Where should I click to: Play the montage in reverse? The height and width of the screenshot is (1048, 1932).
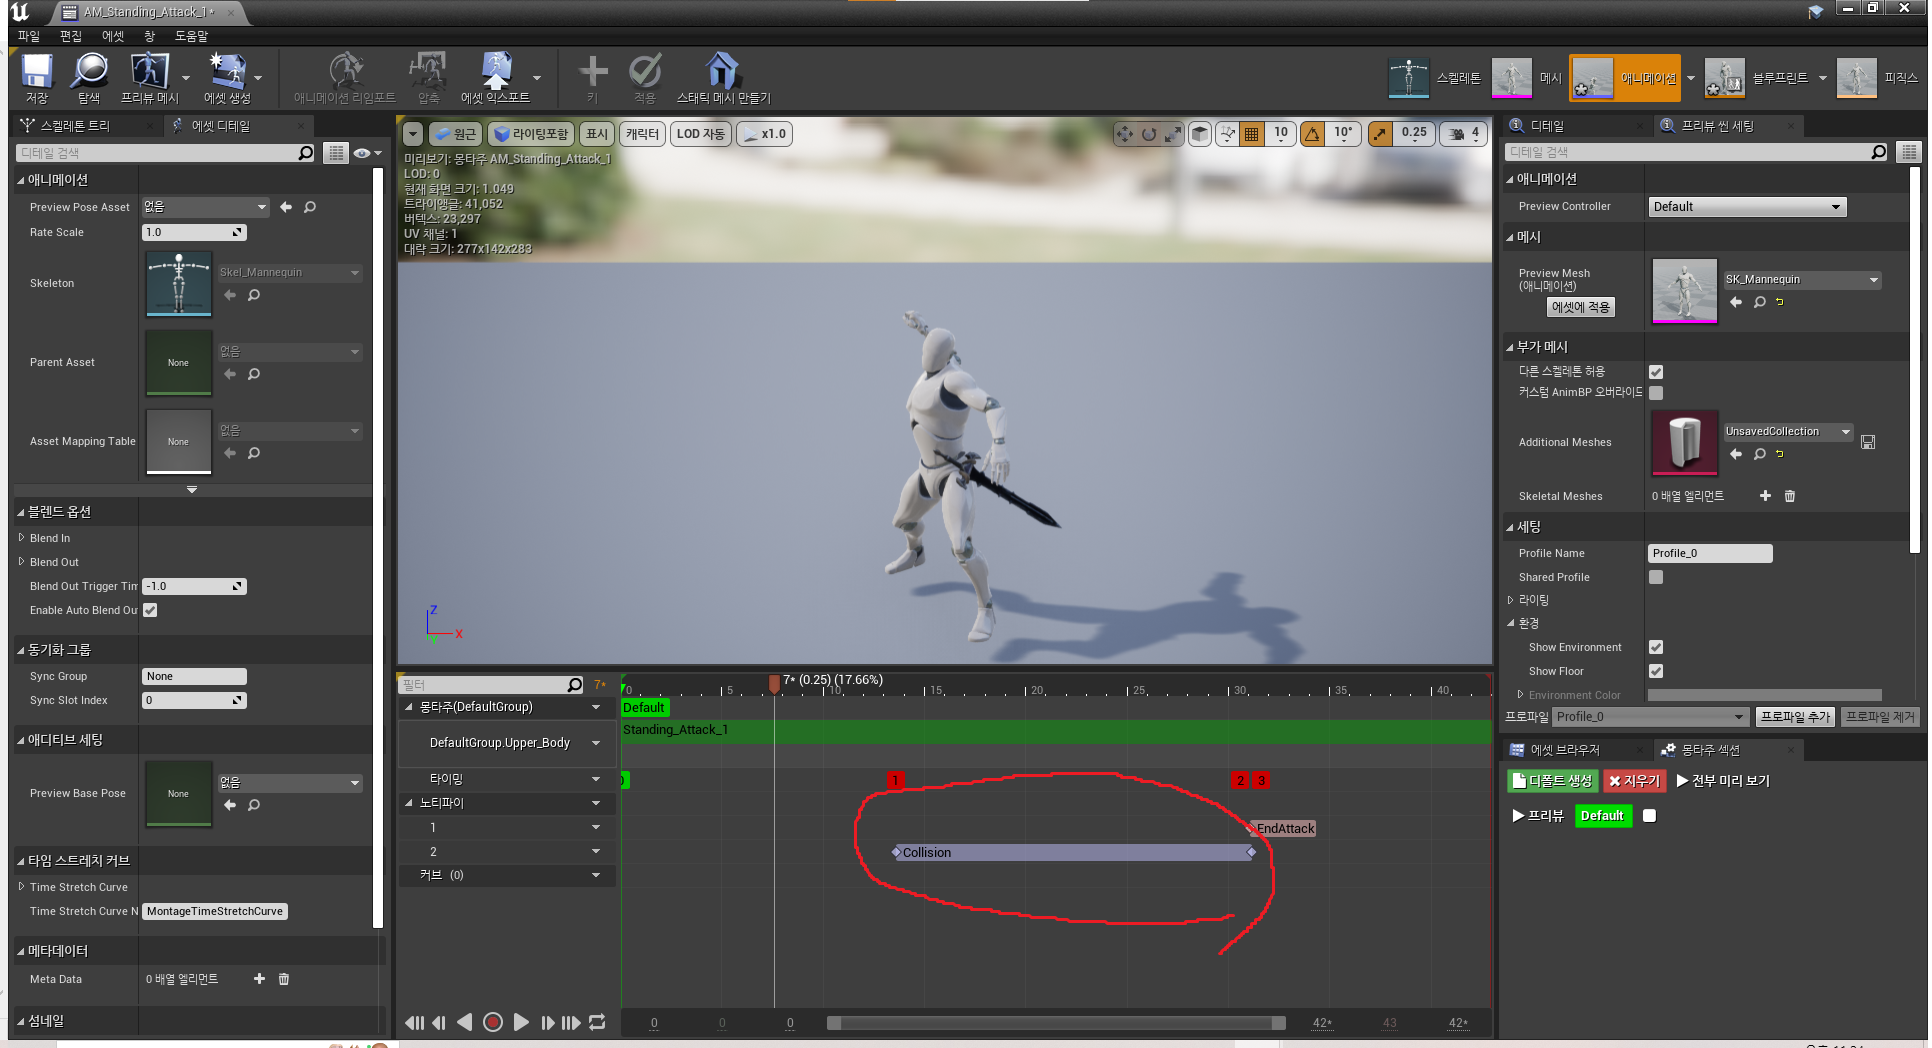point(465,1022)
